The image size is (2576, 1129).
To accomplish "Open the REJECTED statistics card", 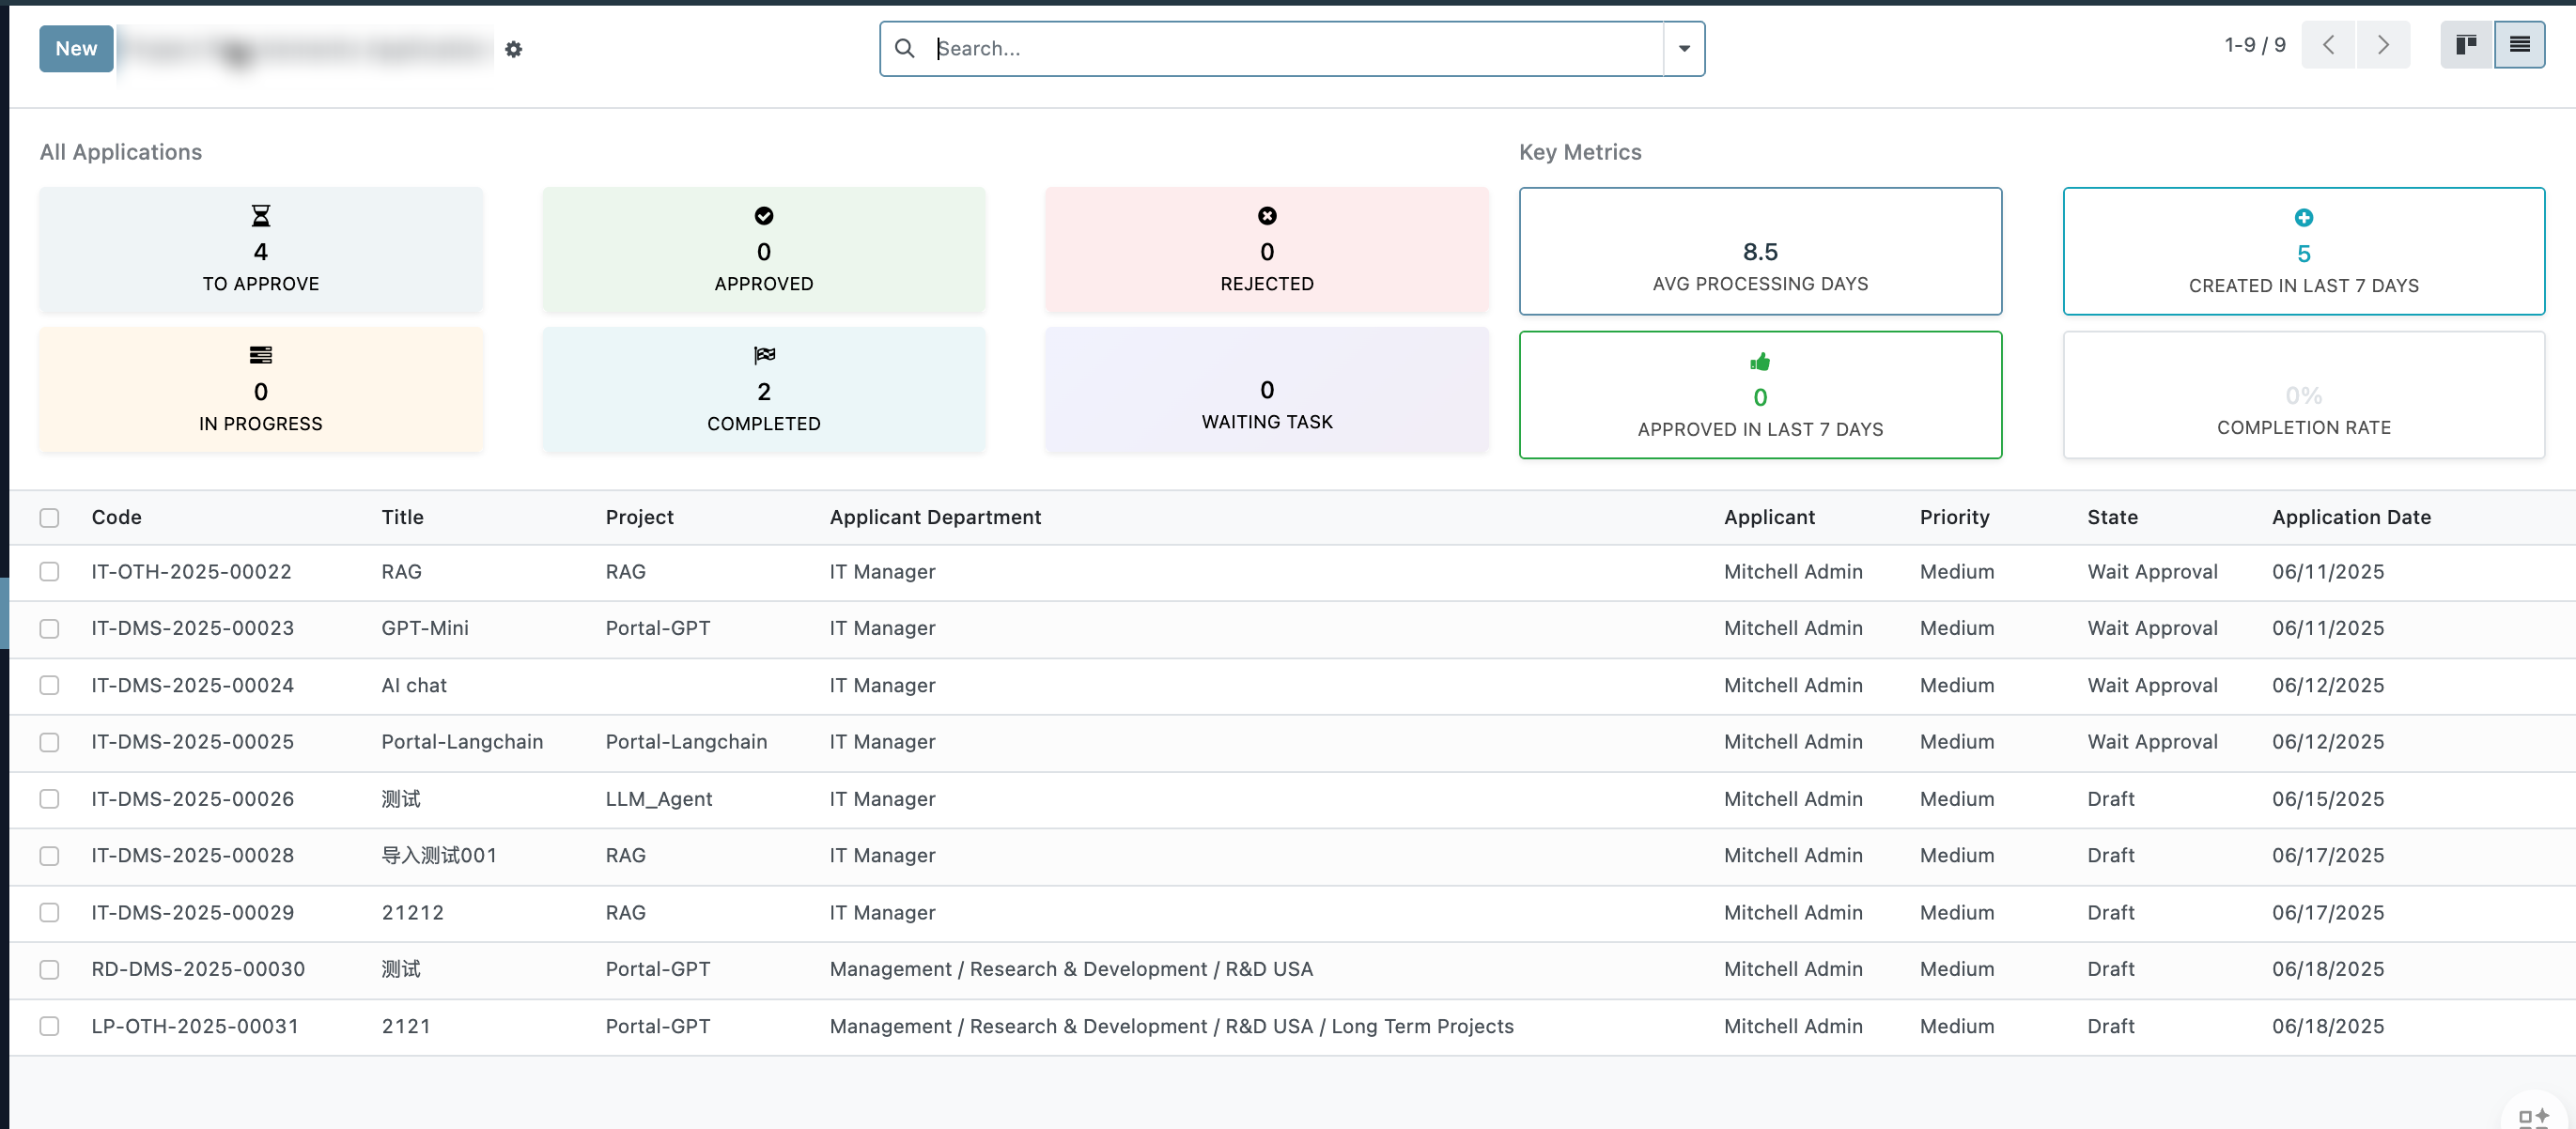I will point(1266,250).
